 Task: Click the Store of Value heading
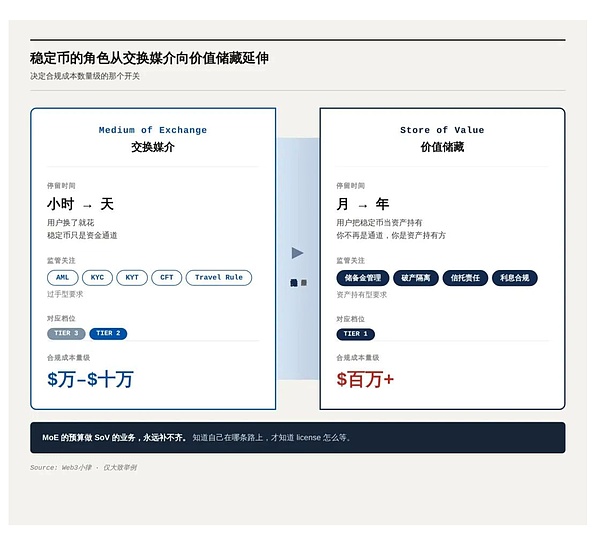tap(441, 130)
